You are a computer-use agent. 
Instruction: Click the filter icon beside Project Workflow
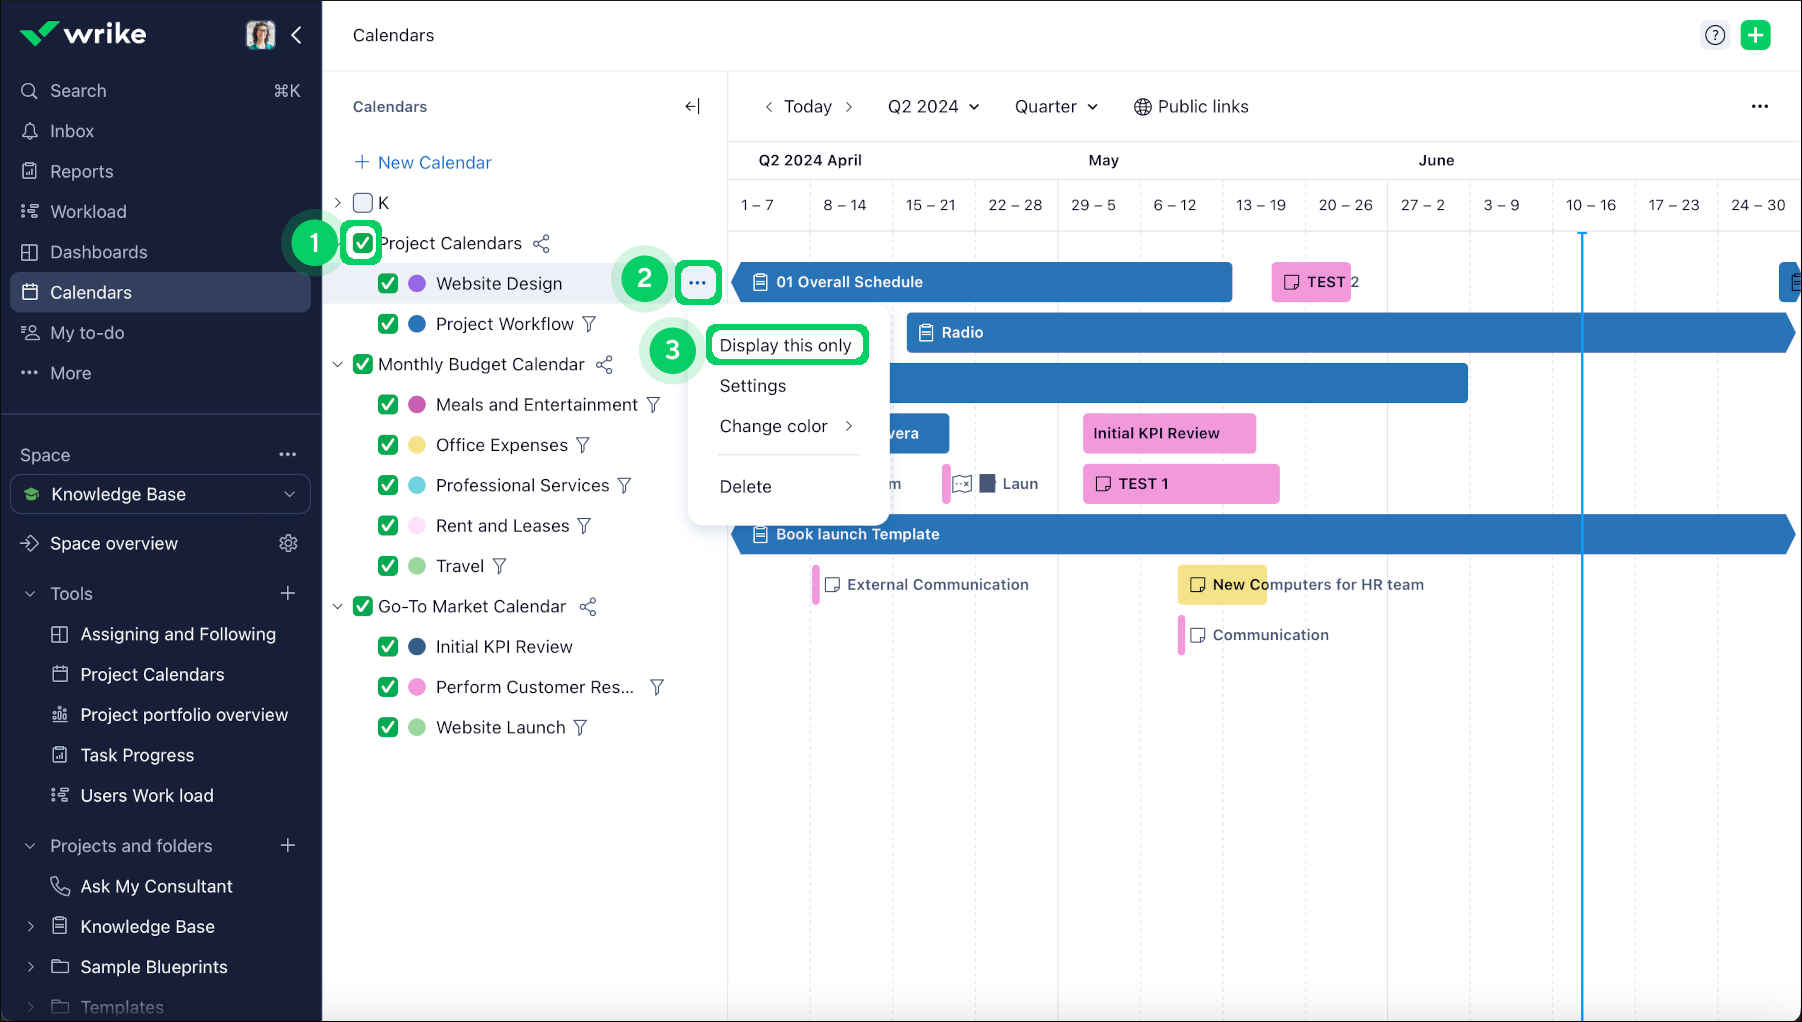click(589, 324)
